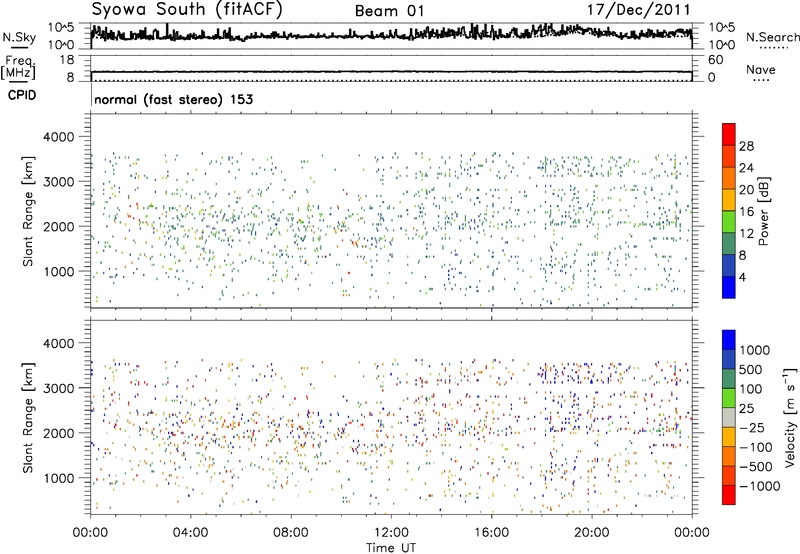This screenshot has height=554, width=800.
Task: Click "Slant Range [km]" label of power panel
Action: [x=28, y=211]
